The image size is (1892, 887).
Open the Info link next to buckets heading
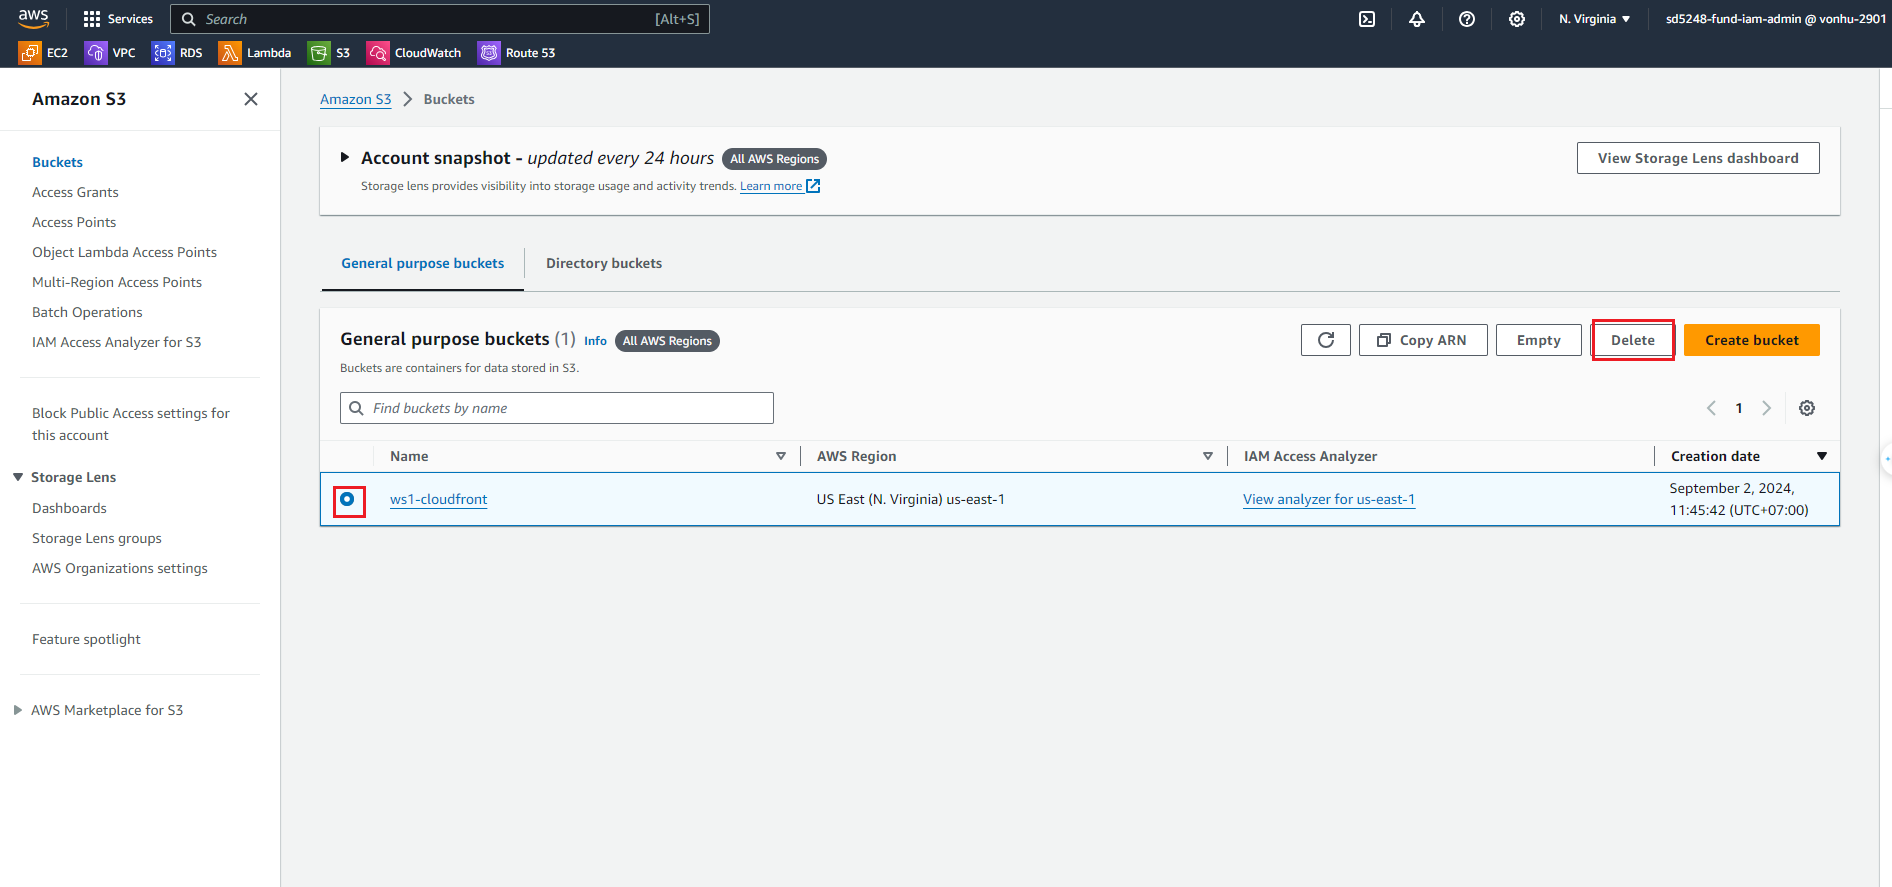pos(595,341)
